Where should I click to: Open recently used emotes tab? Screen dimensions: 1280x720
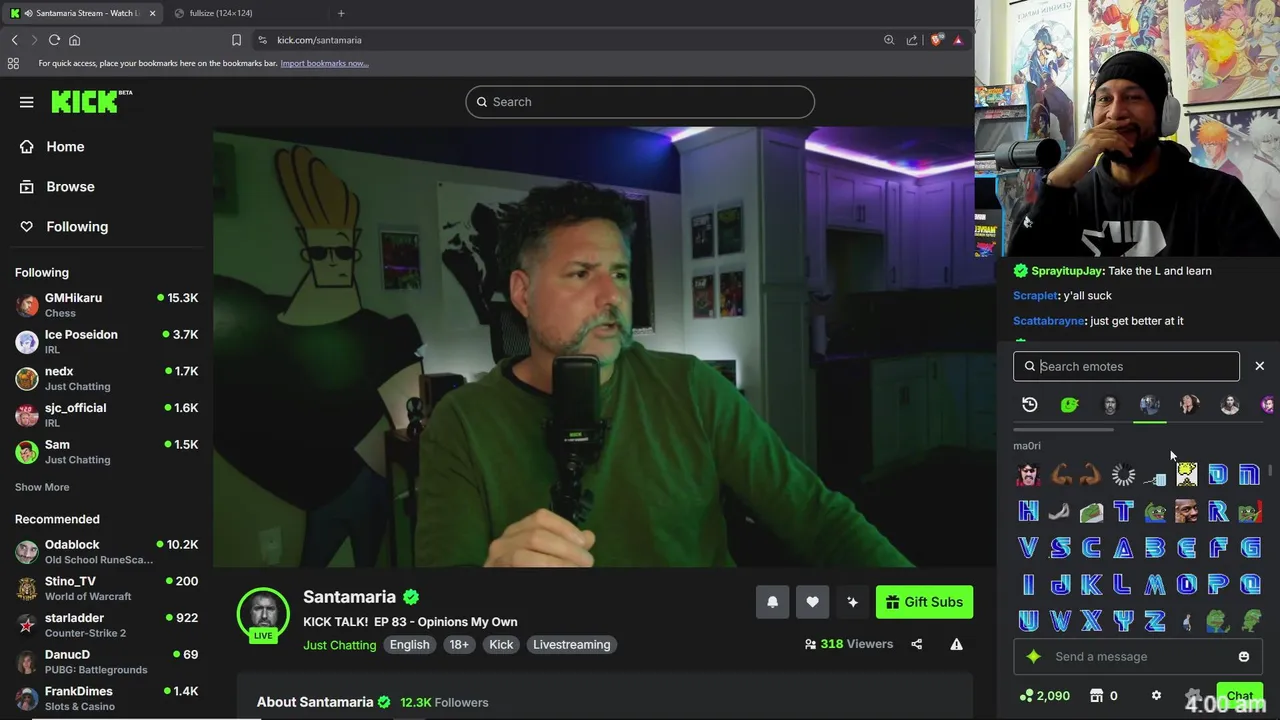(1030, 405)
